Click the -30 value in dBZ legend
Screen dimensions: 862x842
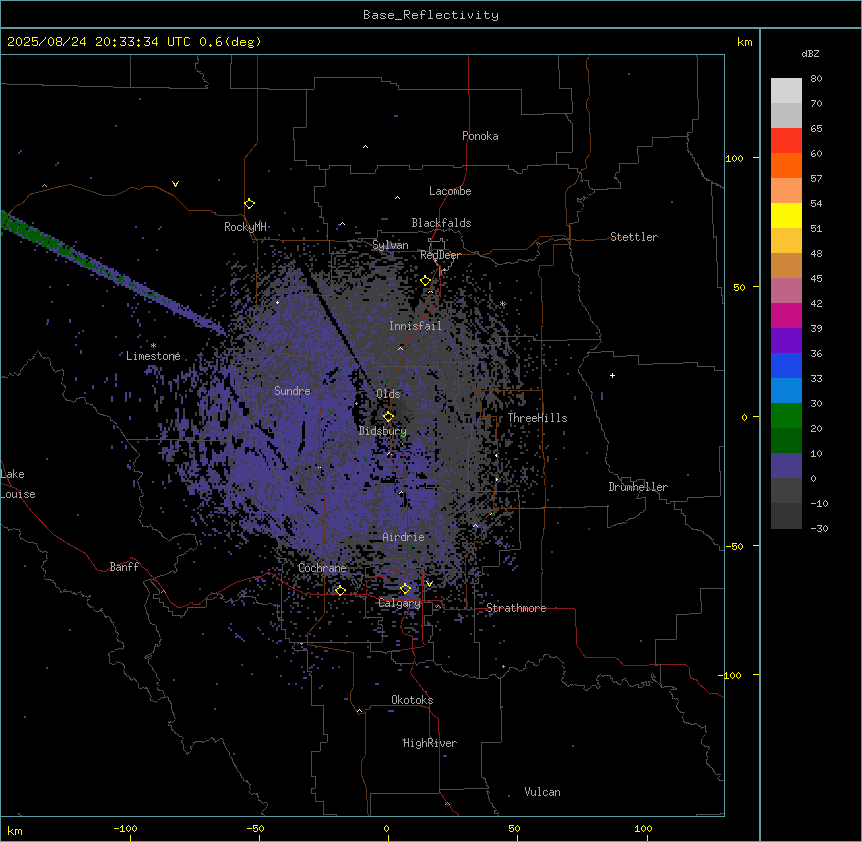tap(819, 529)
